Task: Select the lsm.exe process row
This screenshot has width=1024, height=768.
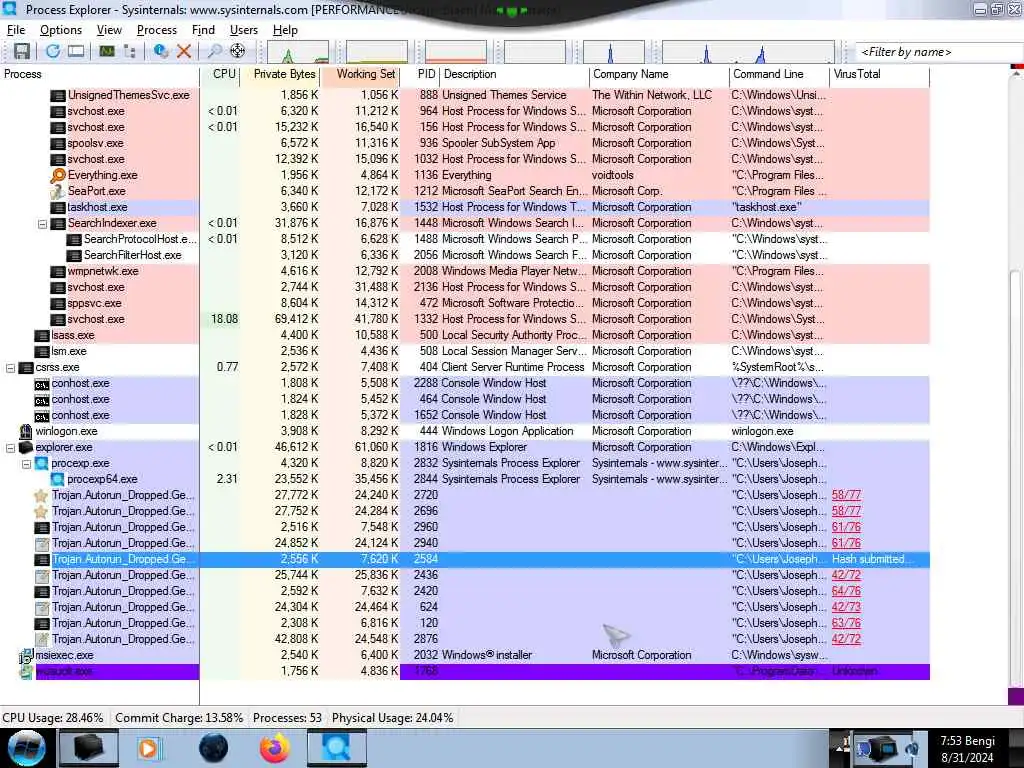Action: point(465,351)
